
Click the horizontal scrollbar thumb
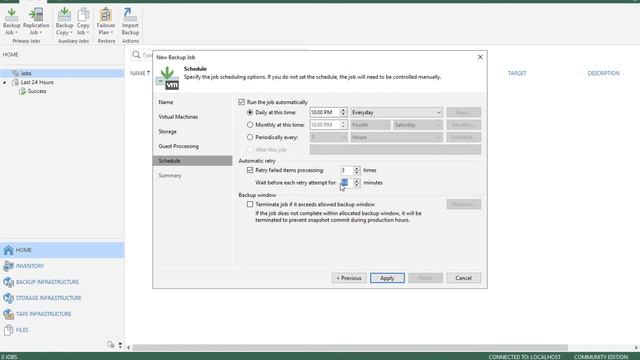(x=350, y=348)
